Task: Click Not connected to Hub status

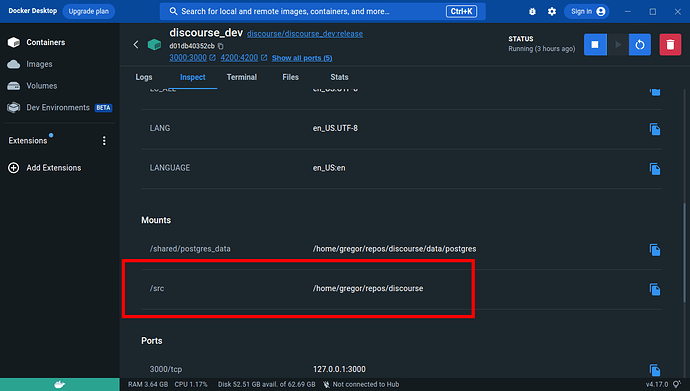Action: tap(361, 384)
